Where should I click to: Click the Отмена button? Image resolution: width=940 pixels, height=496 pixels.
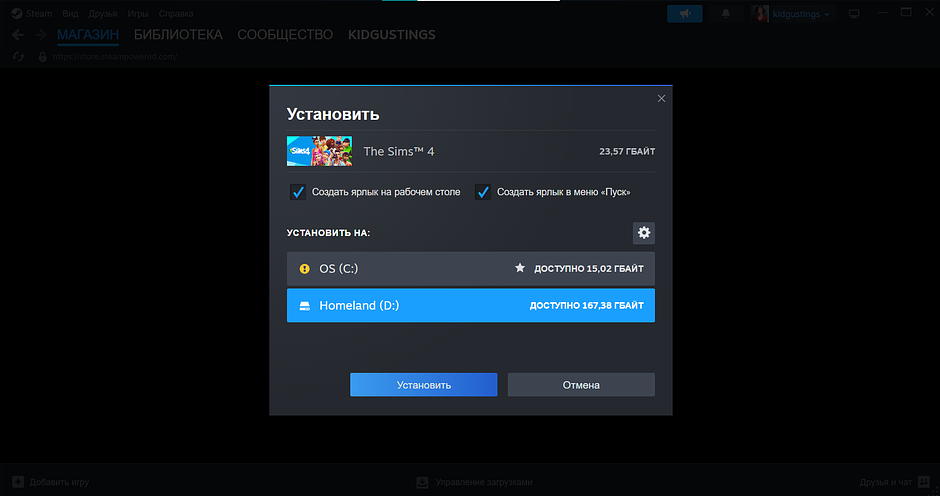(x=581, y=385)
